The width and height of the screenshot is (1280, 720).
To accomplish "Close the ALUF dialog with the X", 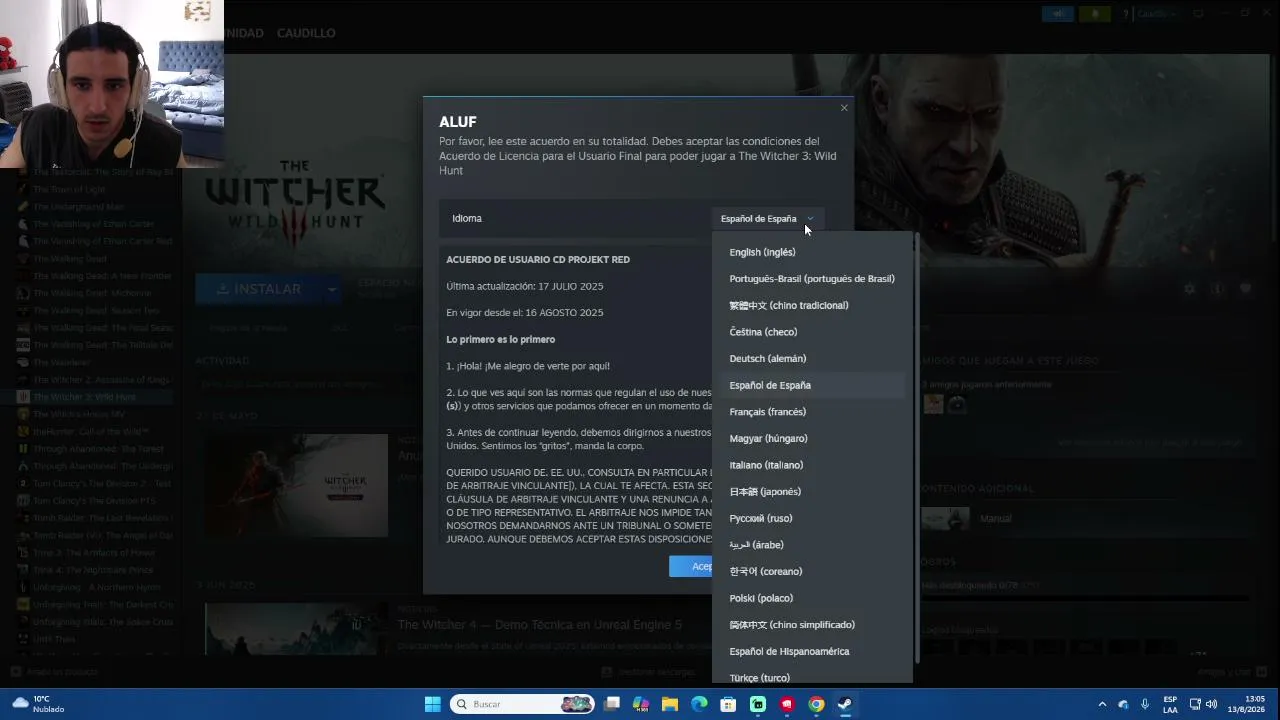I will point(844,108).
